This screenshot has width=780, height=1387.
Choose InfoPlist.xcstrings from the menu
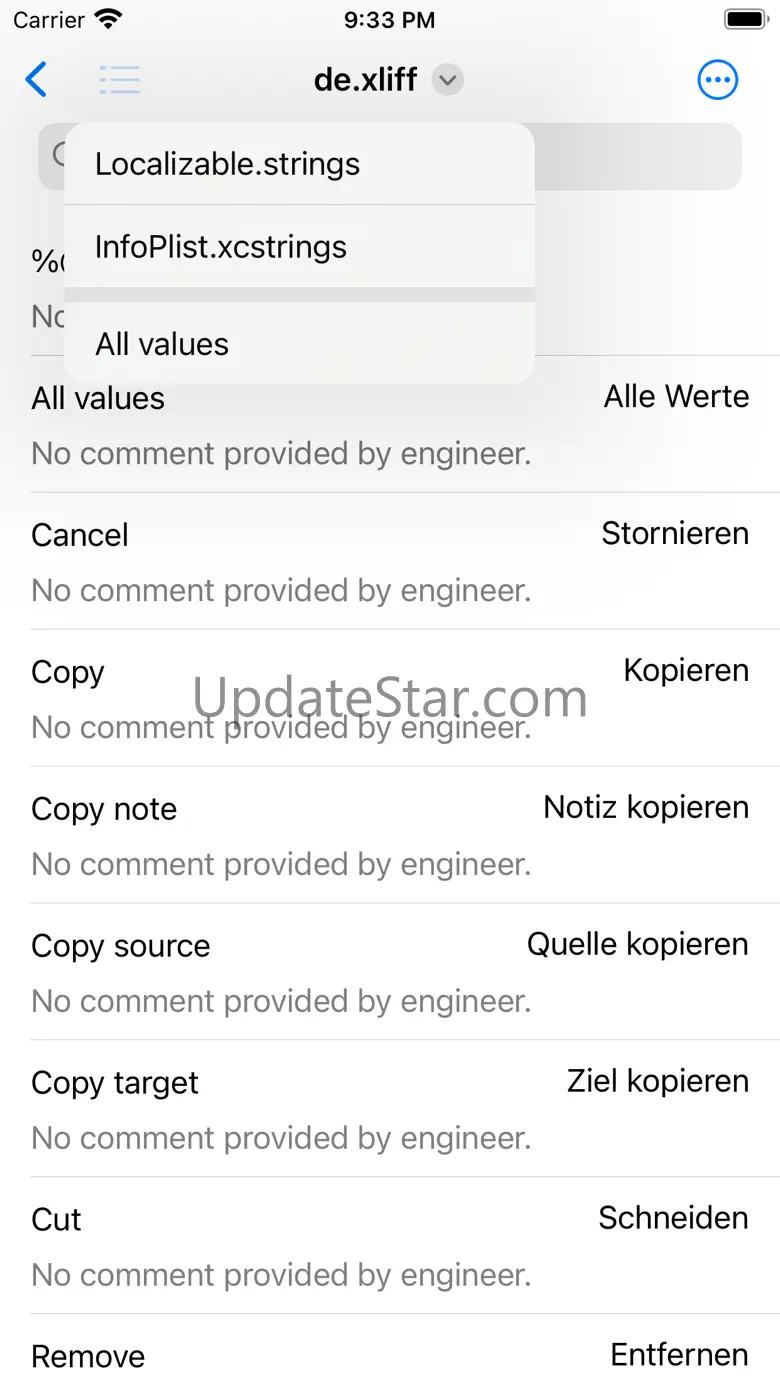pyautogui.click(x=299, y=247)
